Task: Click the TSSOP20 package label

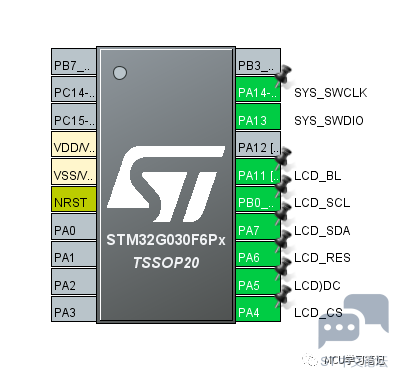Action: (x=166, y=263)
